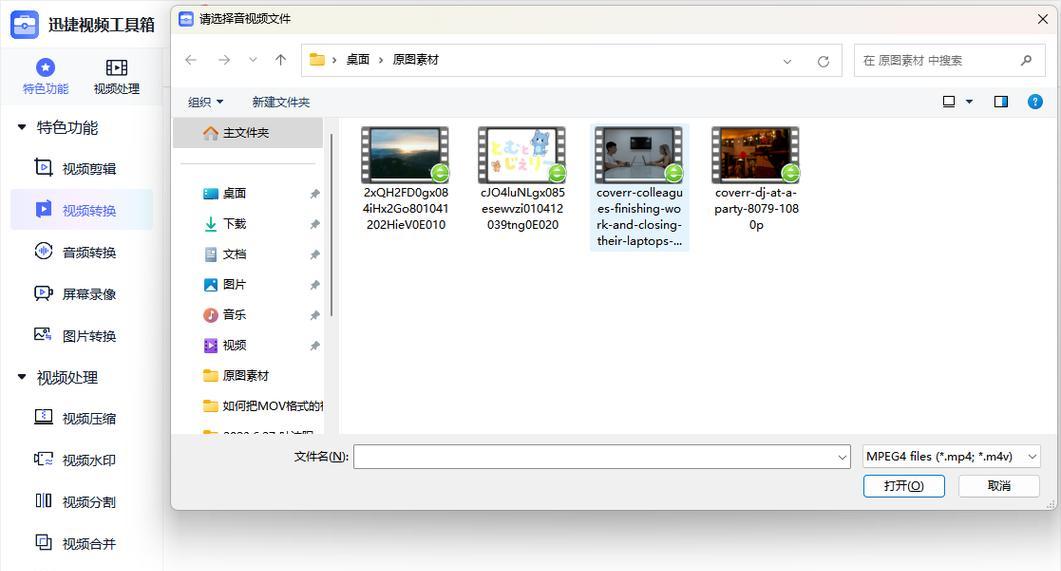Screen dimensions: 1061x571
Task: Click 打开(O) button
Action: pyautogui.click(x=903, y=486)
